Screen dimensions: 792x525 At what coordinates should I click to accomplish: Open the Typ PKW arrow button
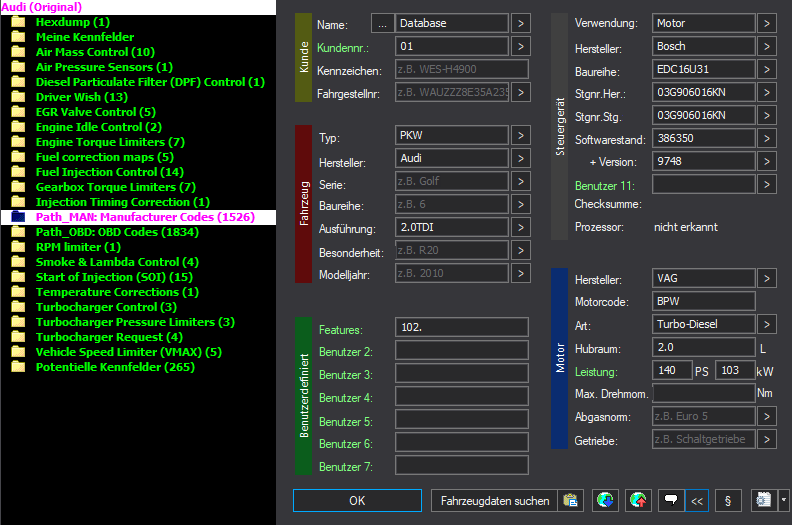[521, 135]
